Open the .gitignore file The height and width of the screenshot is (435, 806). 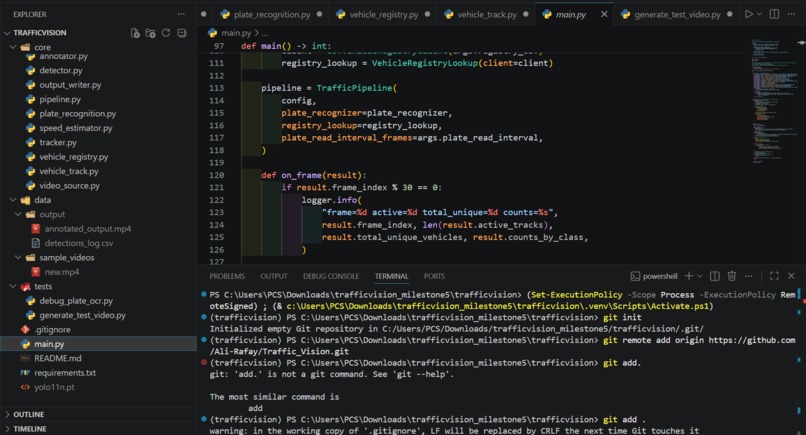52,330
